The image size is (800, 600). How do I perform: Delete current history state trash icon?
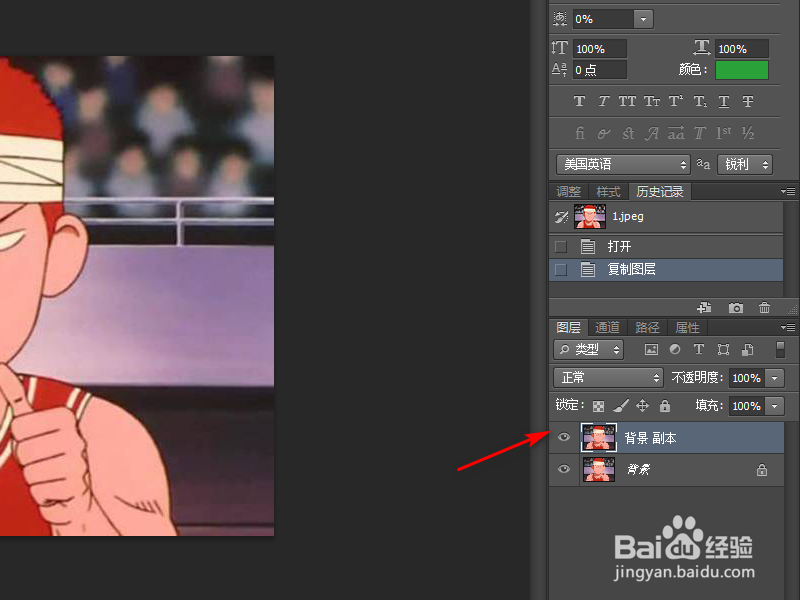[764, 308]
